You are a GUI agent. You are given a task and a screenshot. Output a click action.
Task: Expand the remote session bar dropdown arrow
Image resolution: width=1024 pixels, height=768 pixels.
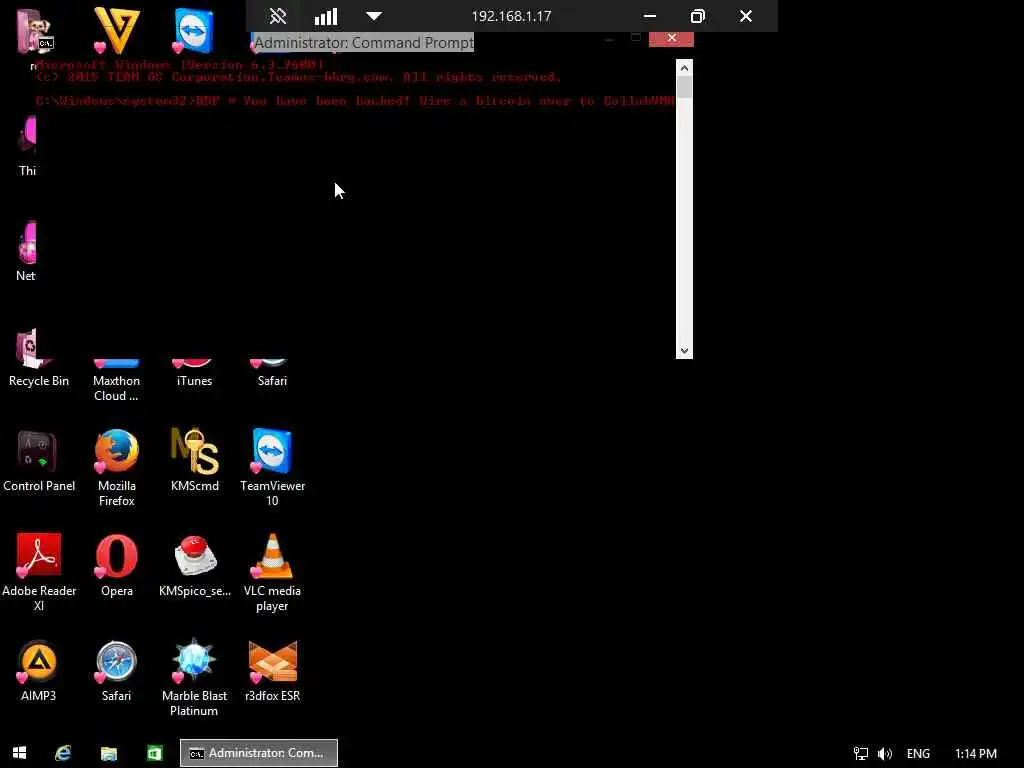tap(374, 16)
